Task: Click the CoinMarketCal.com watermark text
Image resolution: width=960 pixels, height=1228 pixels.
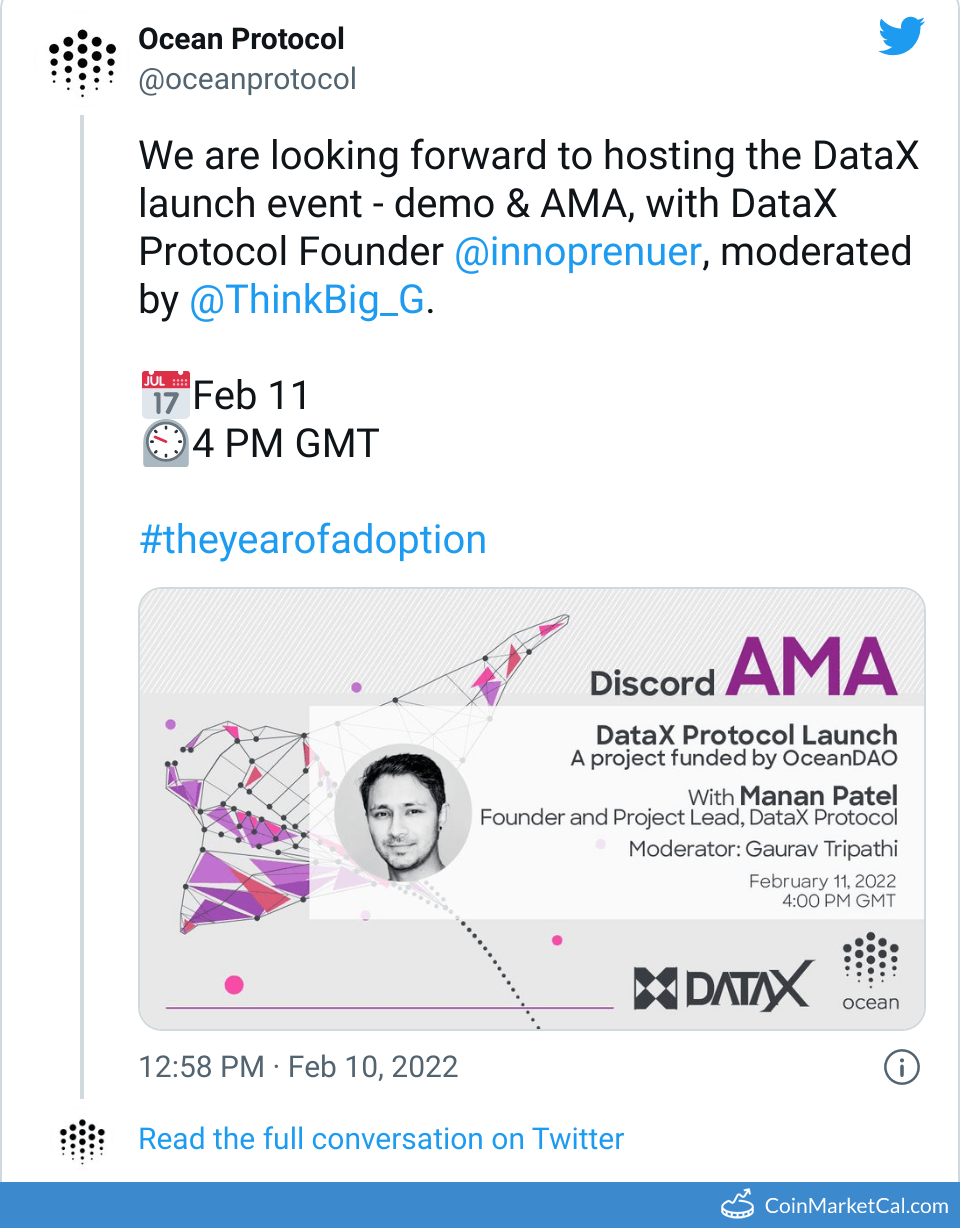Action: [856, 1205]
